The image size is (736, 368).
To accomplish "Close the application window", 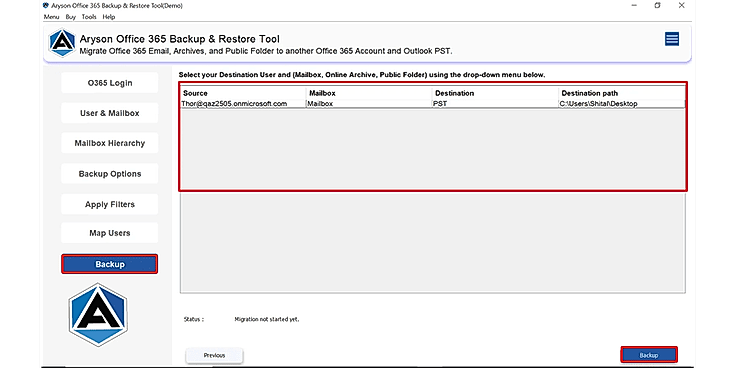I will [682, 6].
